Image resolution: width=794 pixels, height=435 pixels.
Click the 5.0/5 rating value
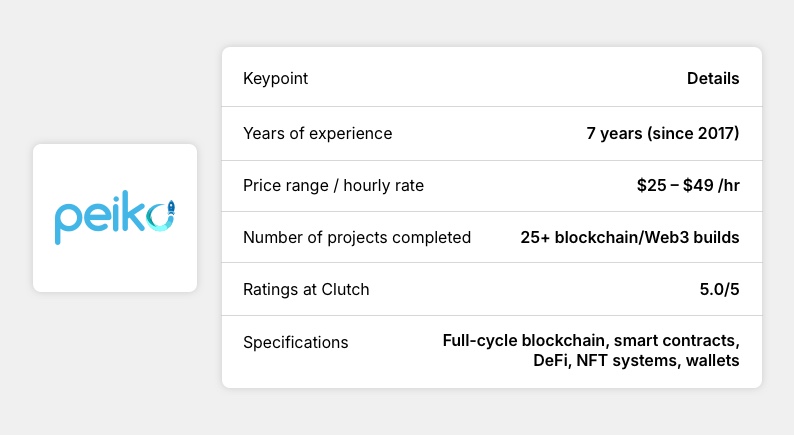point(718,289)
